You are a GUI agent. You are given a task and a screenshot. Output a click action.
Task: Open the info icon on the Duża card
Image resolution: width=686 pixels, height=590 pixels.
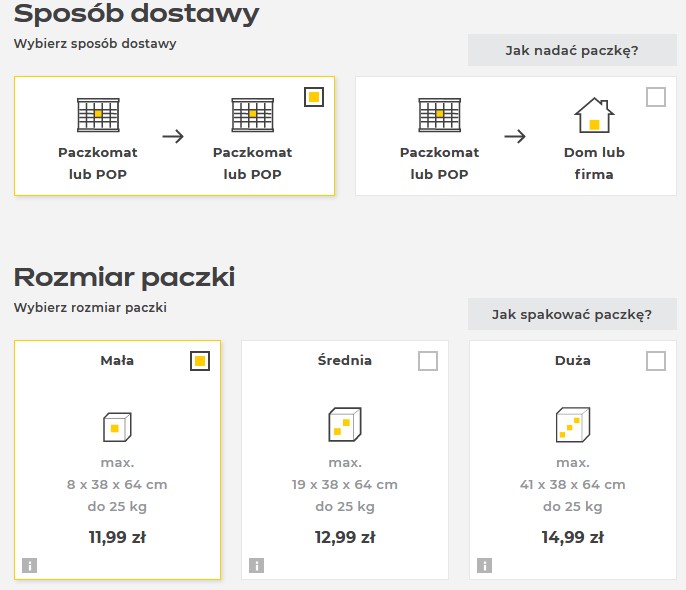point(484,565)
